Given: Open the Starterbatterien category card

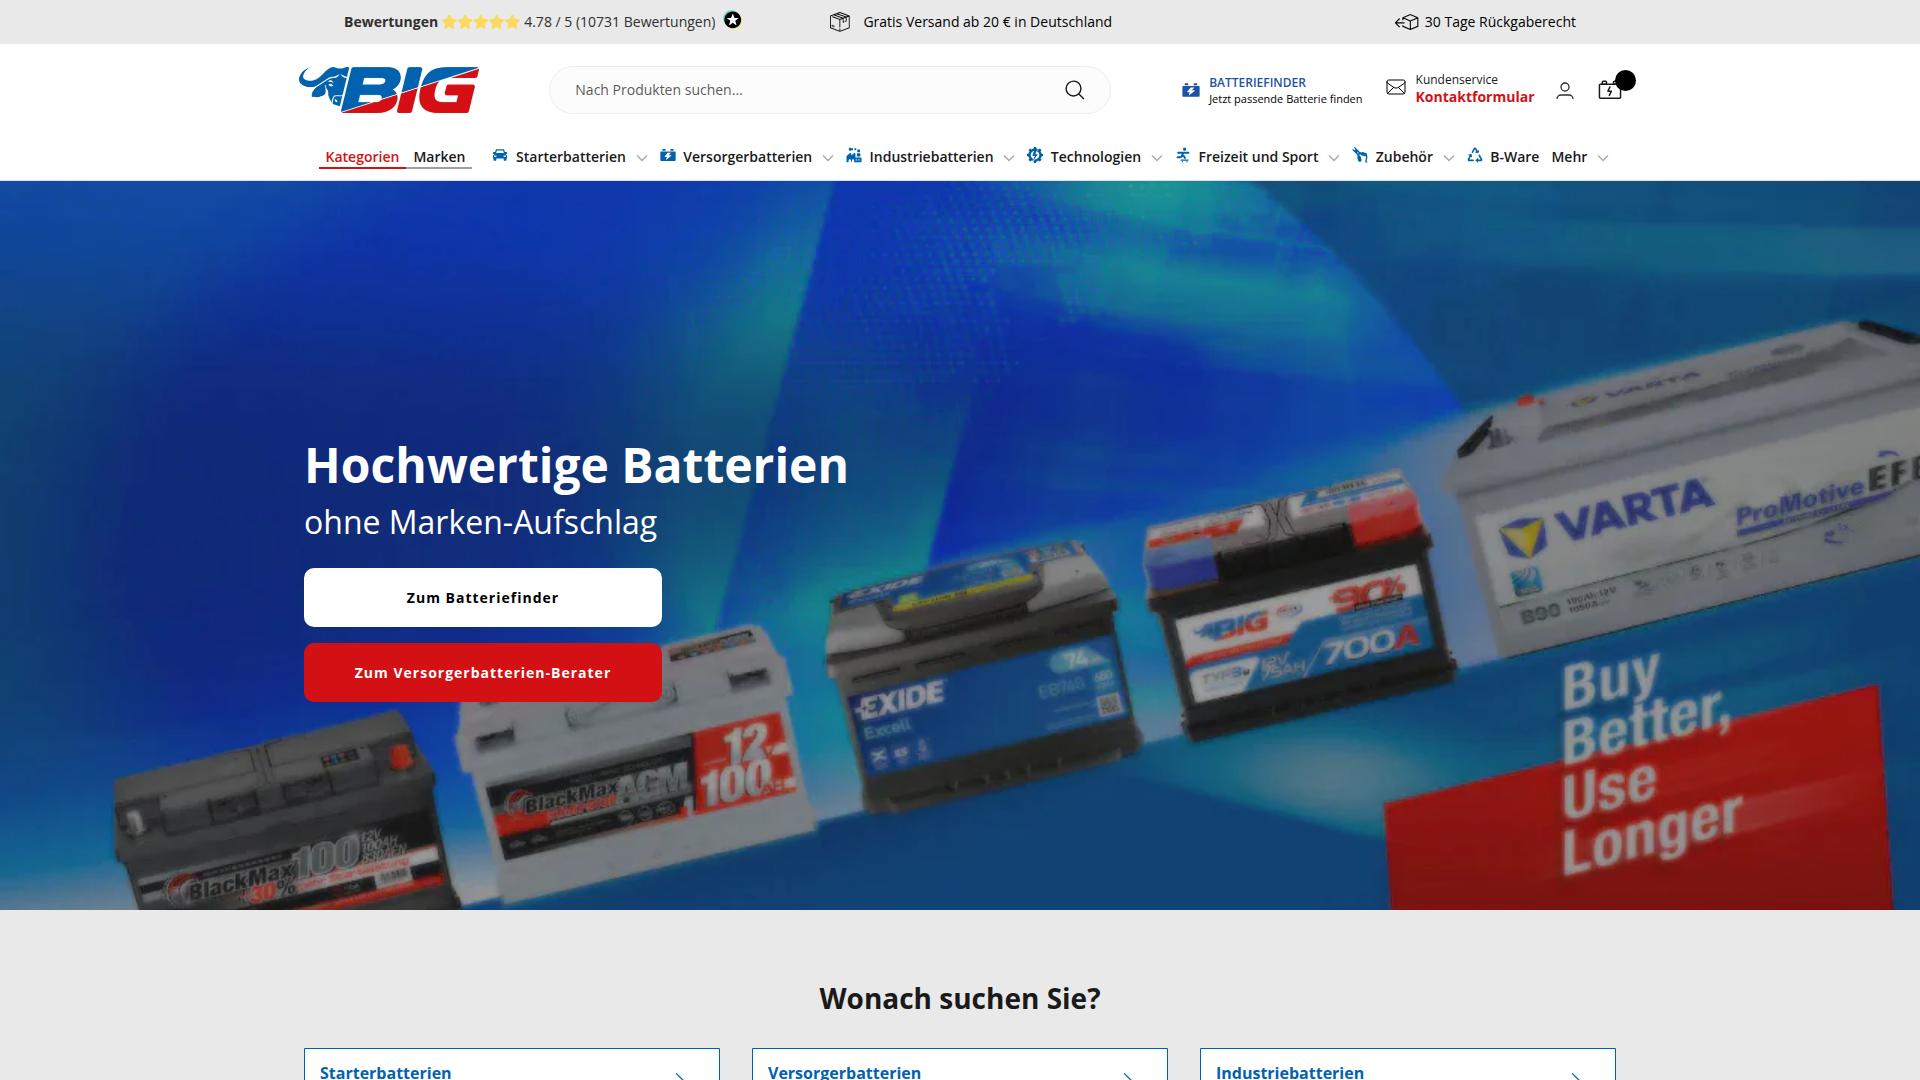Looking at the screenshot, I should 512,1065.
